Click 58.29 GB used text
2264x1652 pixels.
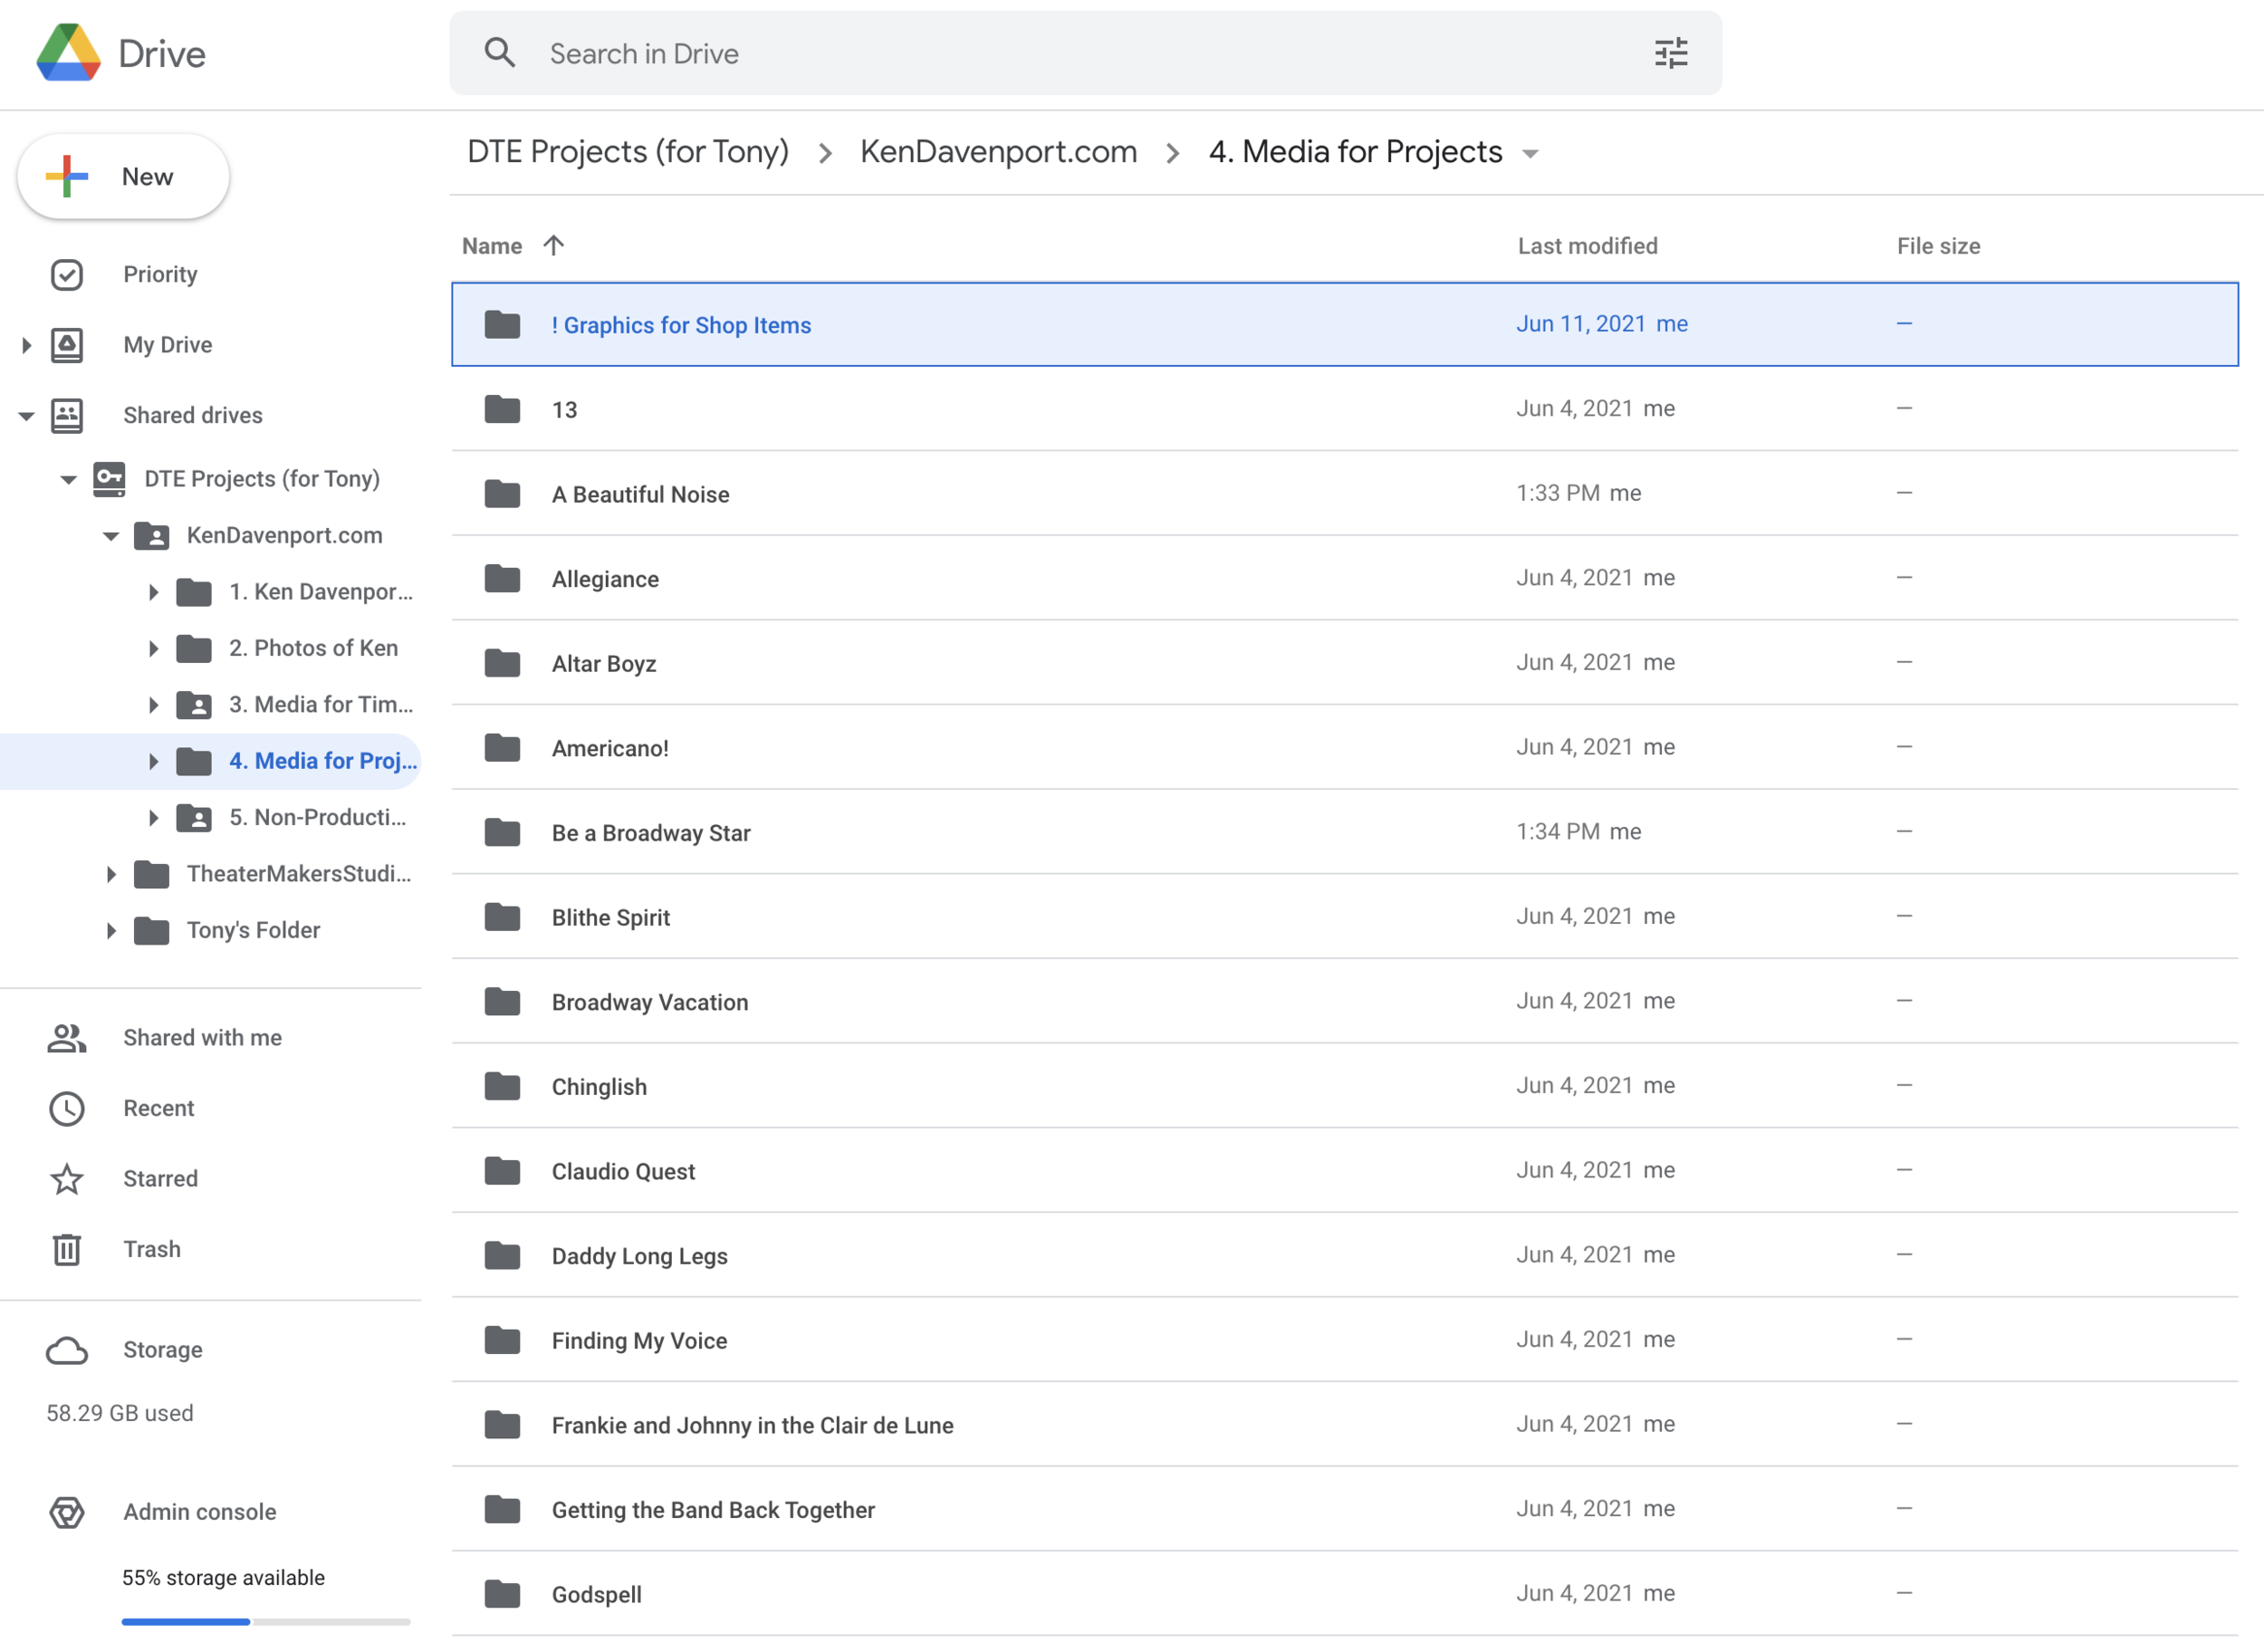120,1413
